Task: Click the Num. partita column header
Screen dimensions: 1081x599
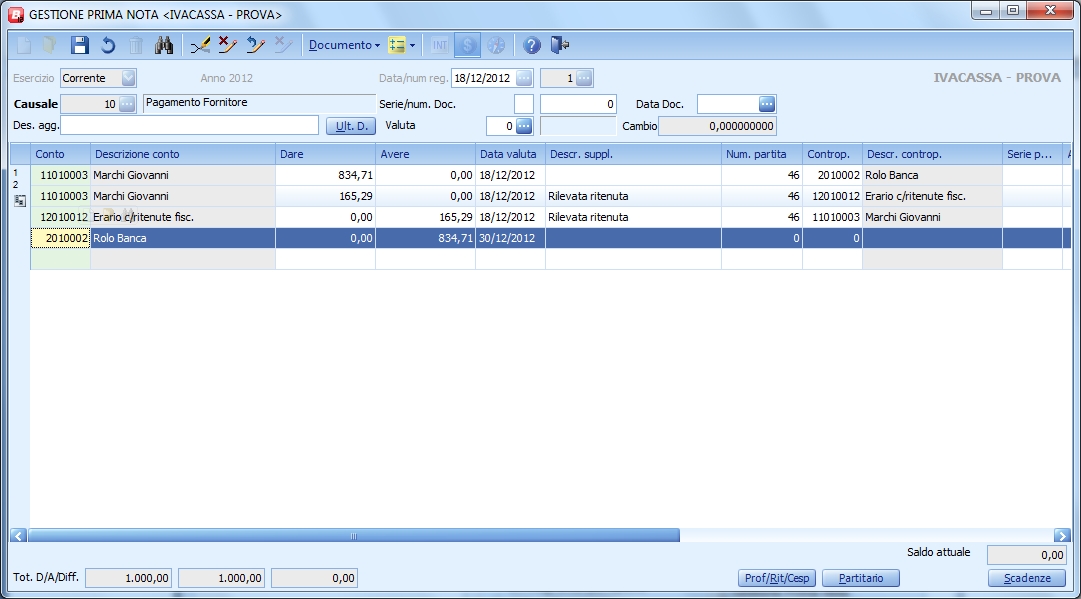Action: click(762, 154)
